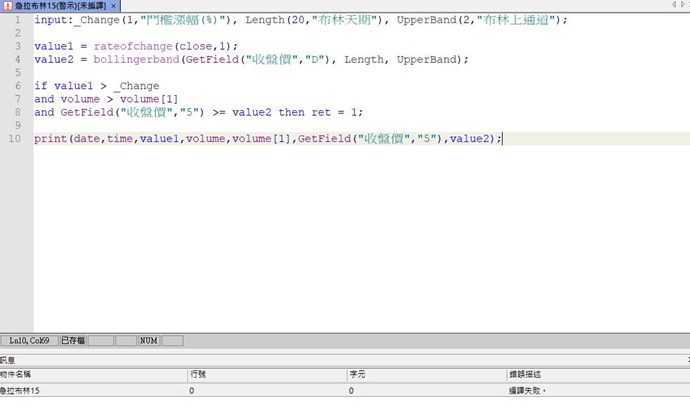690x416 pixels.
Task: Click the 已存檔 status bar cell
Action: click(x=72, y=341)
